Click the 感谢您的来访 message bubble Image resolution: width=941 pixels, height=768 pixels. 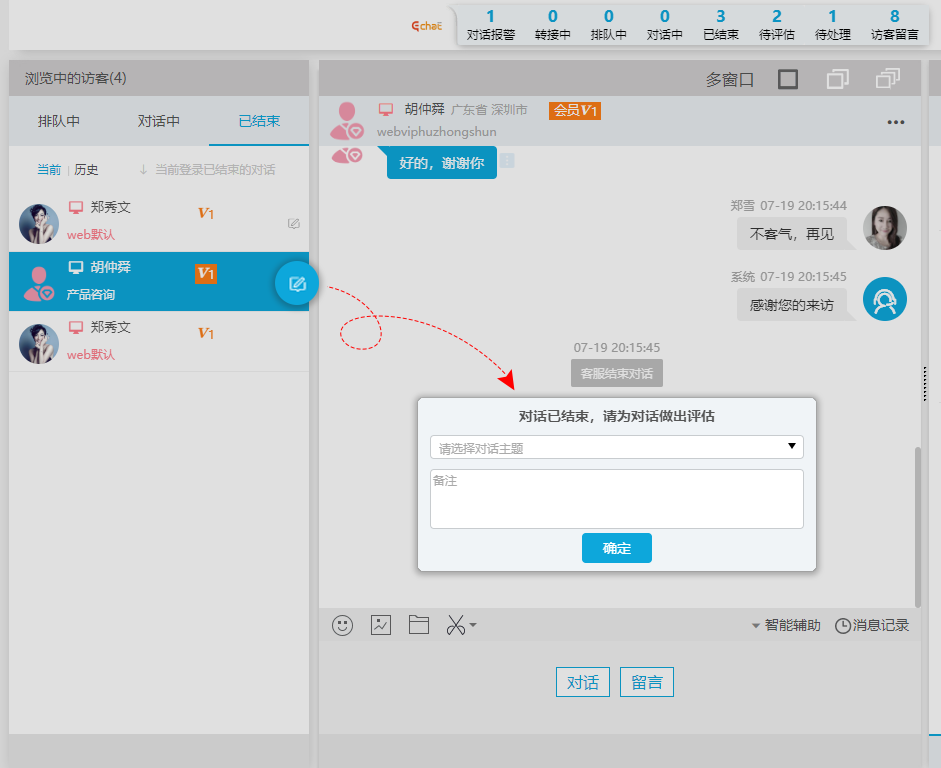point(792,305)
